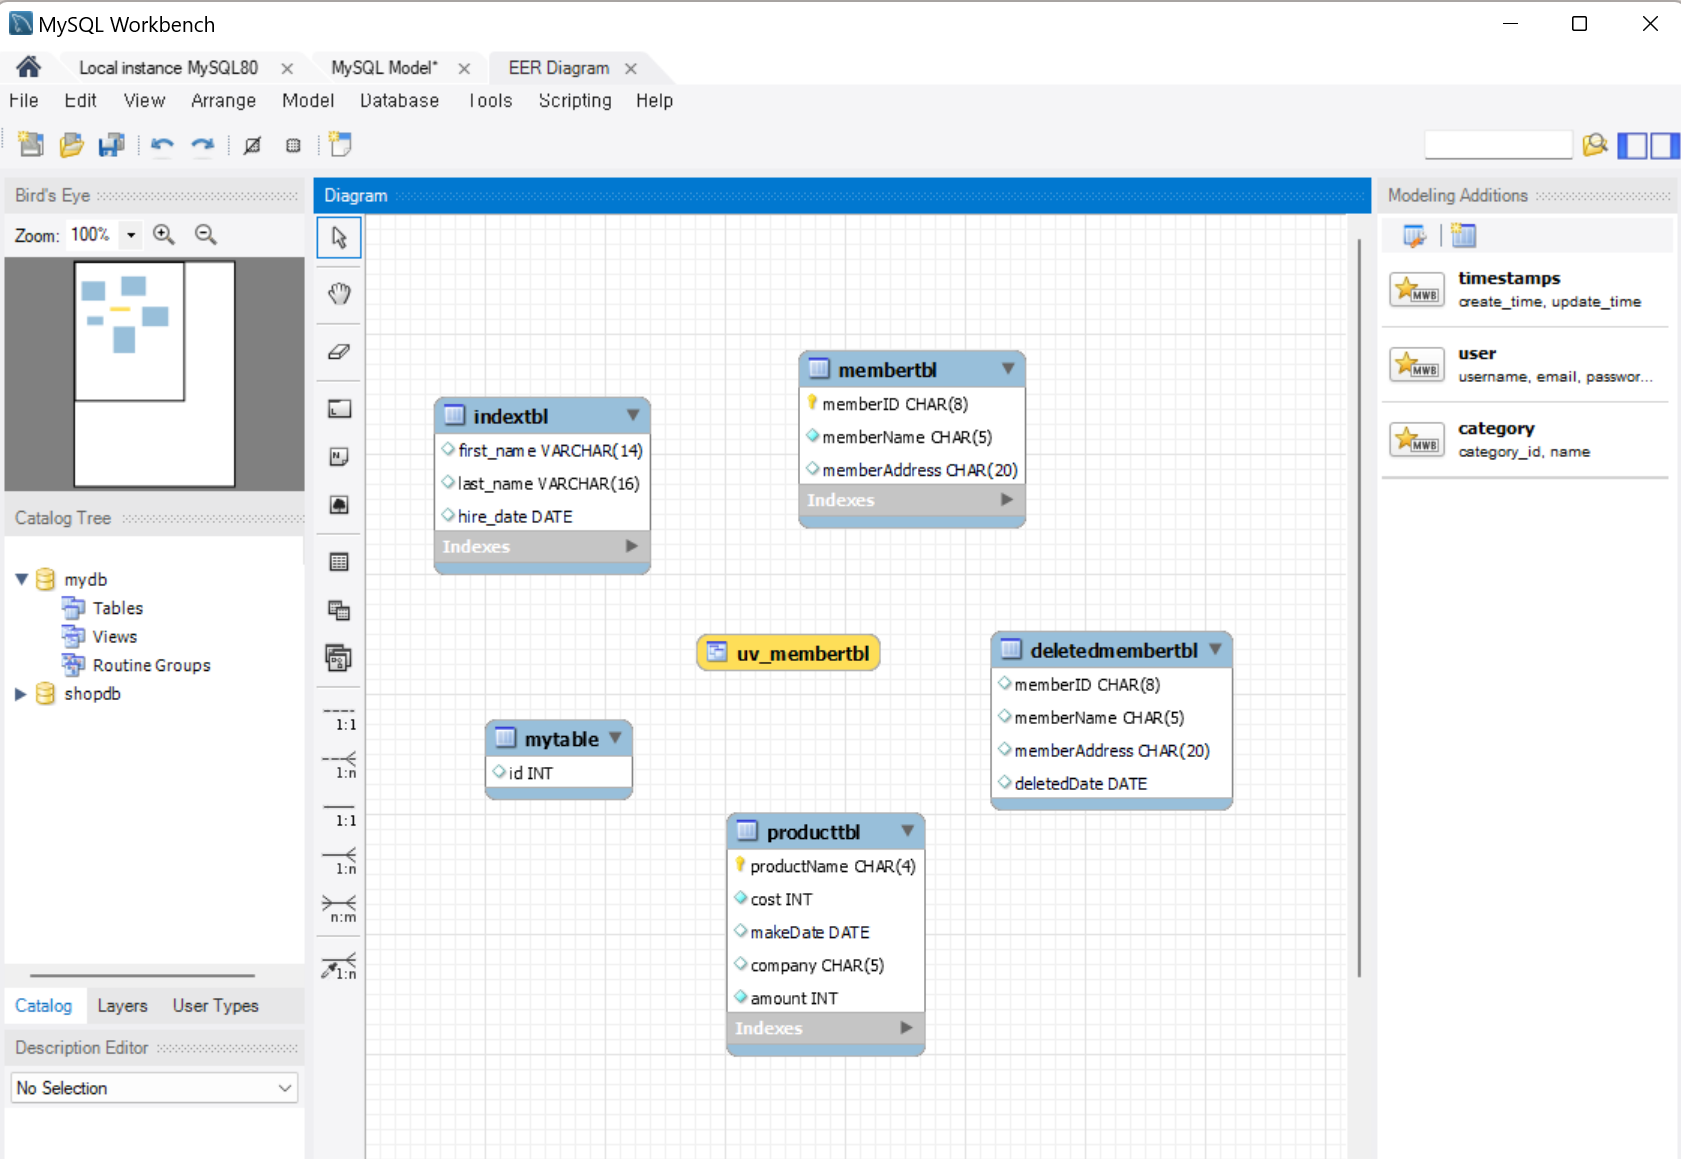
Task: Toggle the right sidebar panel
Action: (1665, 146)
